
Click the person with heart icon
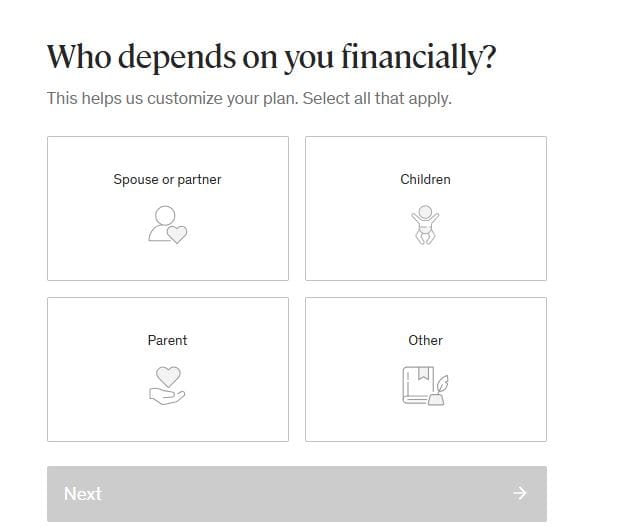click(166, 225)
